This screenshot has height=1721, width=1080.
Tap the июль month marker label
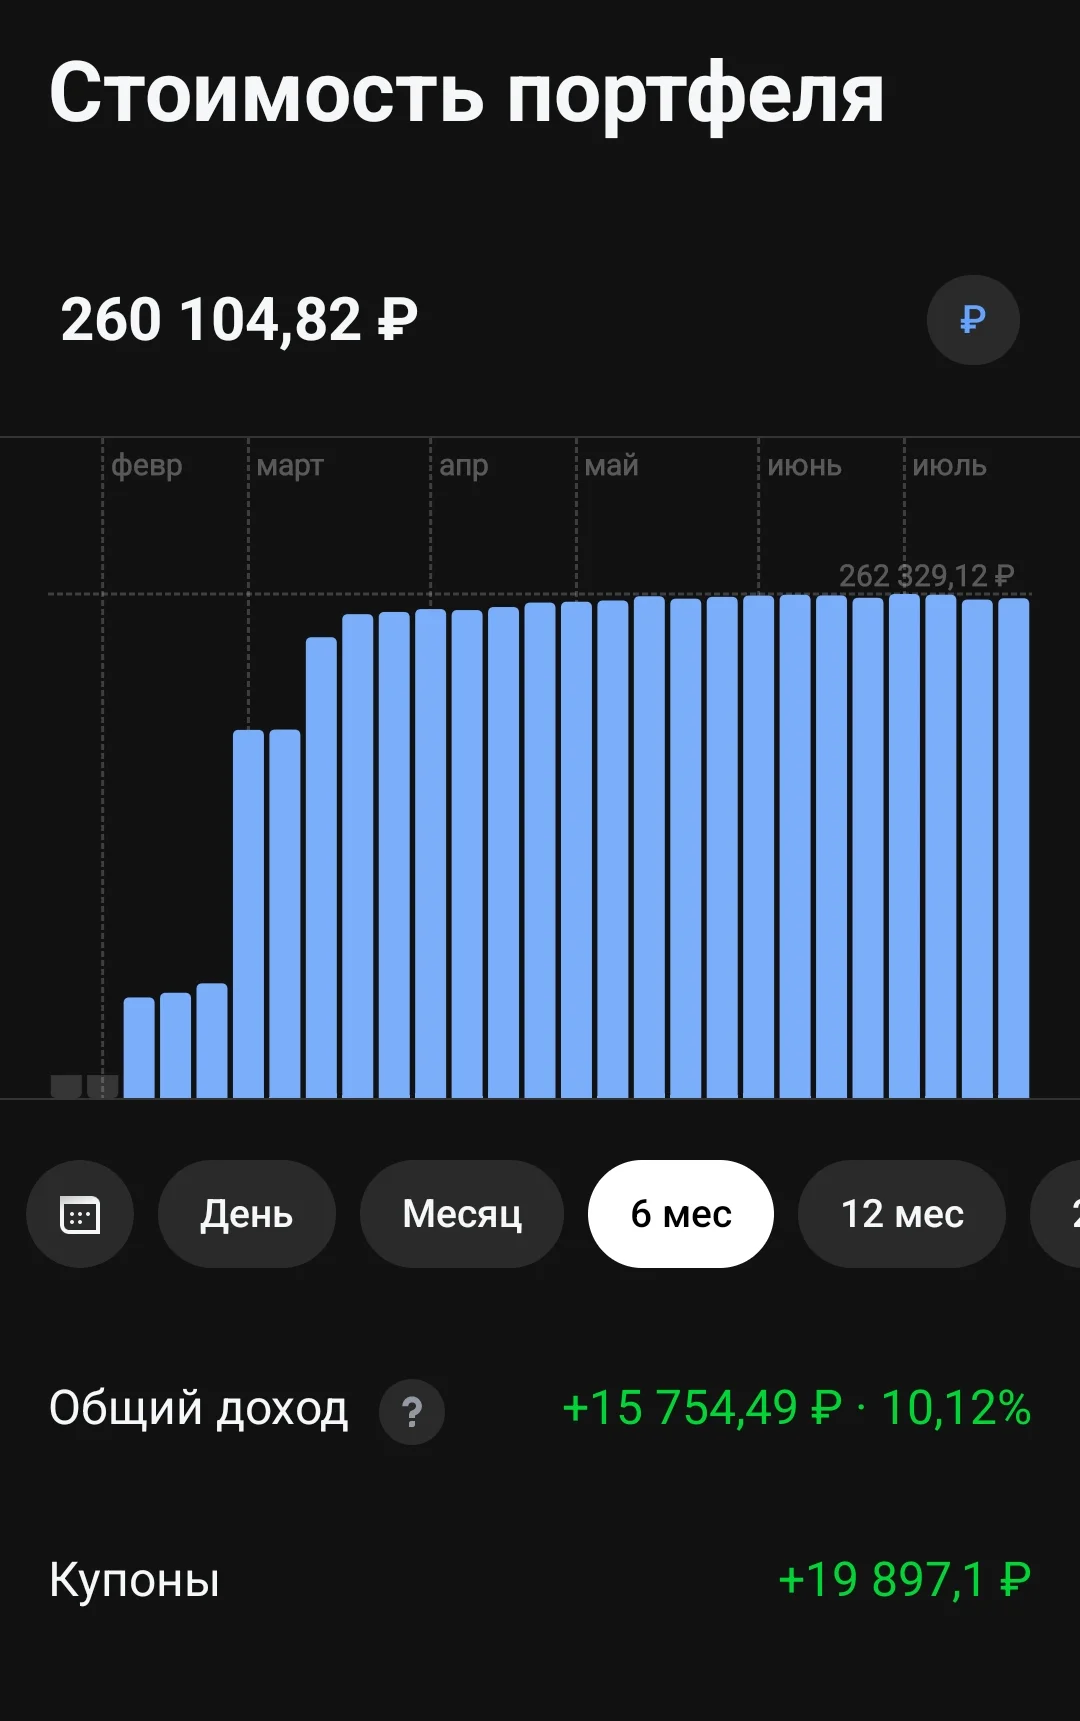point(949,466)
